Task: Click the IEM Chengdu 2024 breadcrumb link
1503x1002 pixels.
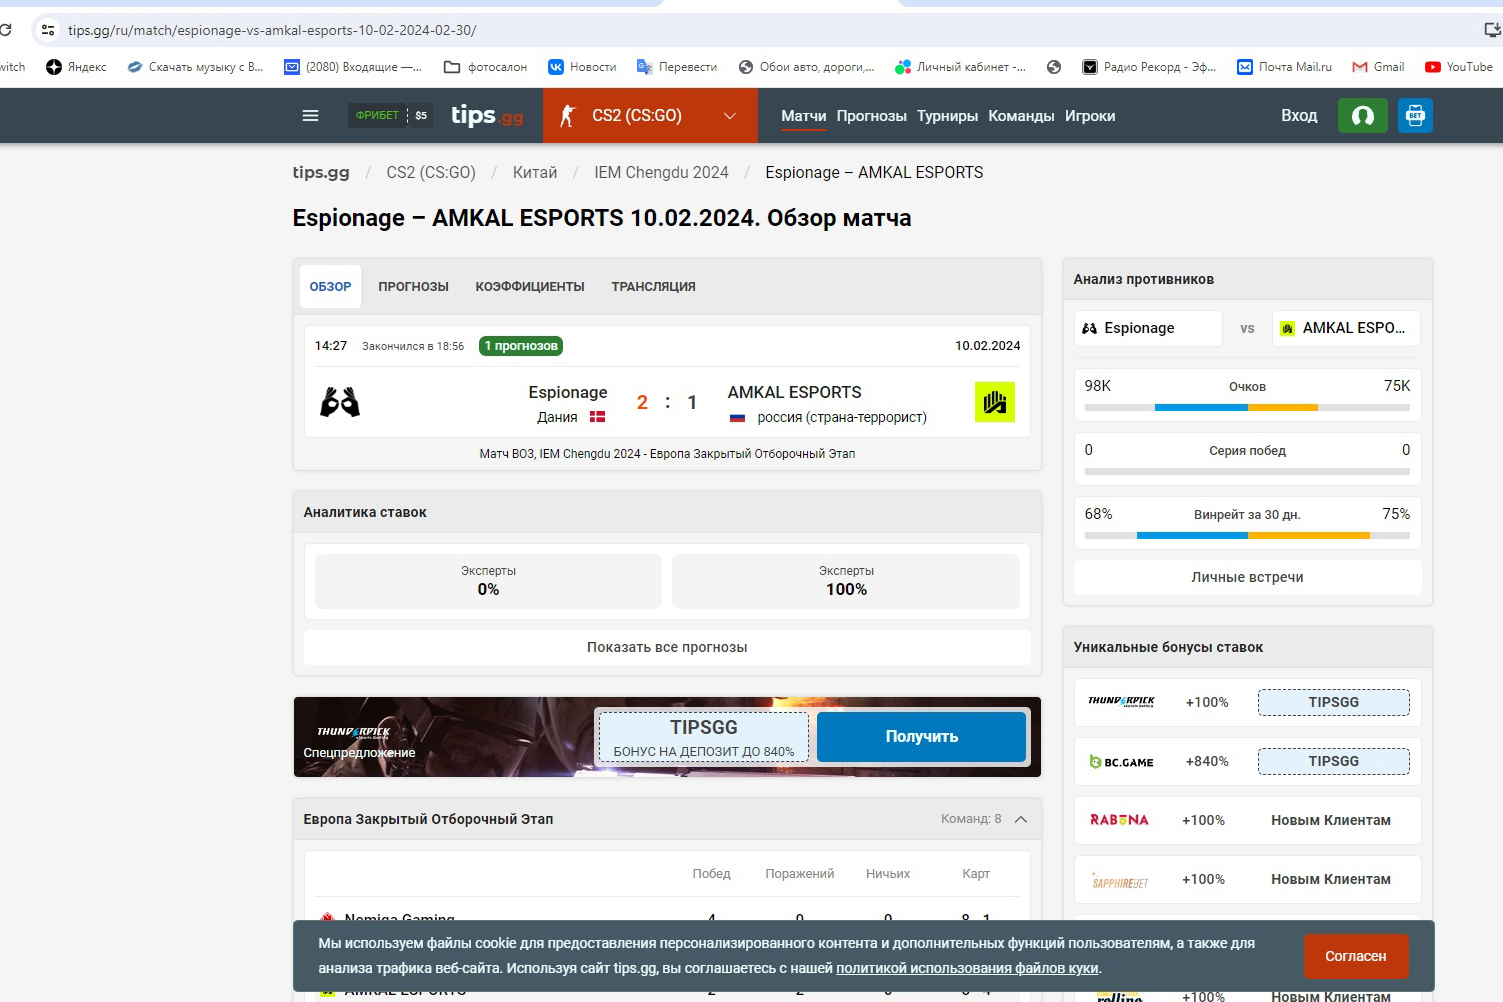Action: tap(661, 172)
